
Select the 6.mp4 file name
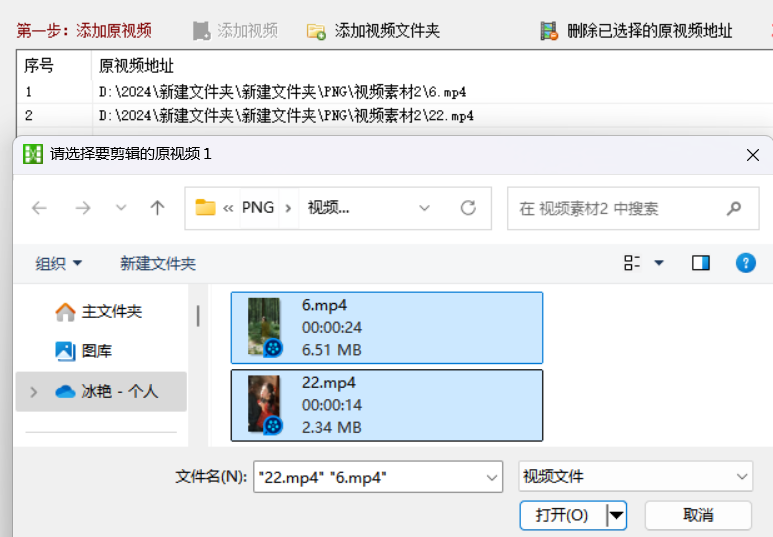tap(324, 305)
